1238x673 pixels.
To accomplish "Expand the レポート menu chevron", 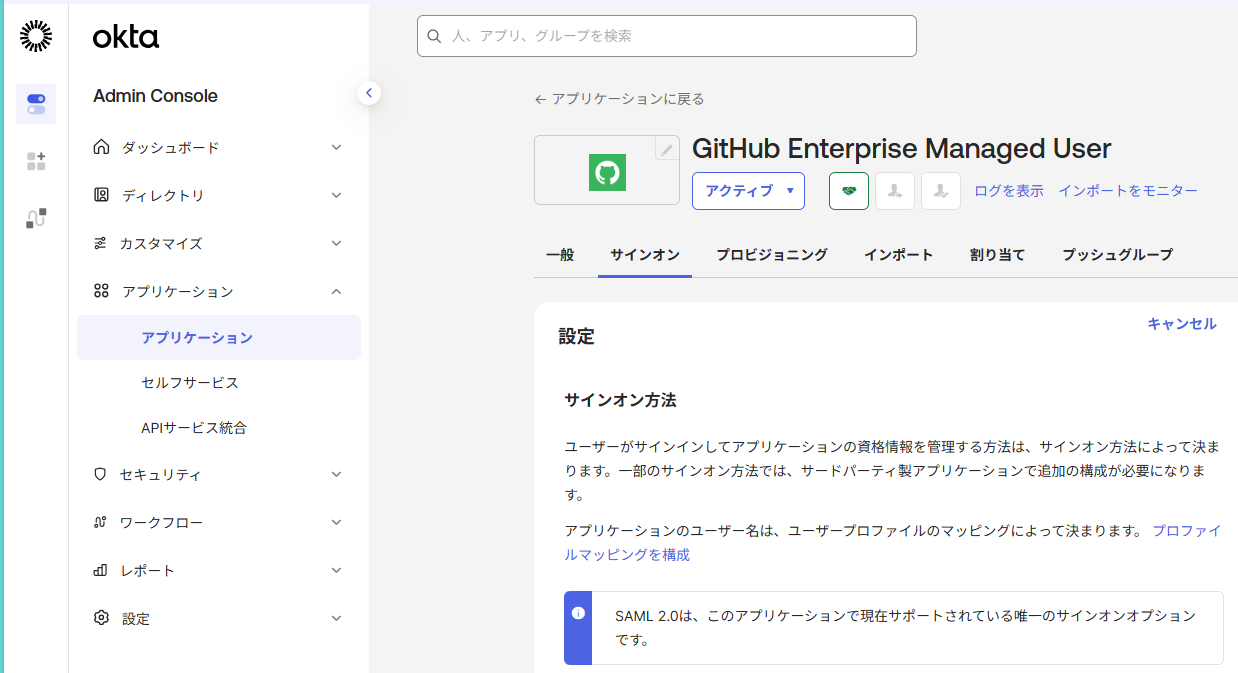I will tap(336, 570).
